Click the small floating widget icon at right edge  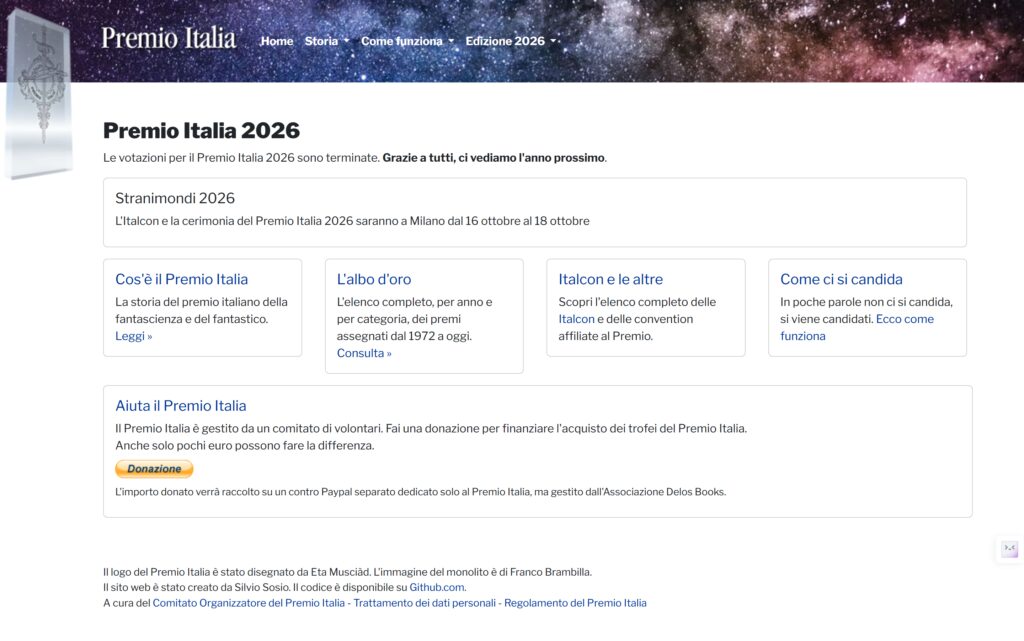click(1010, 548)
